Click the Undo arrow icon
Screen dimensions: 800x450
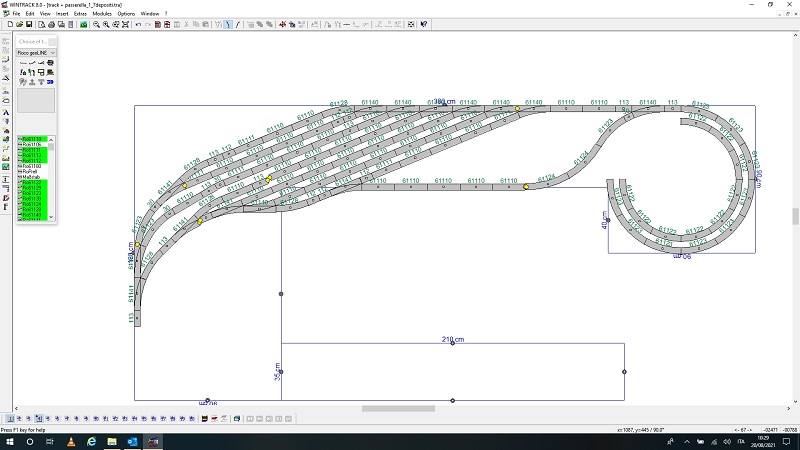[138, 24]
